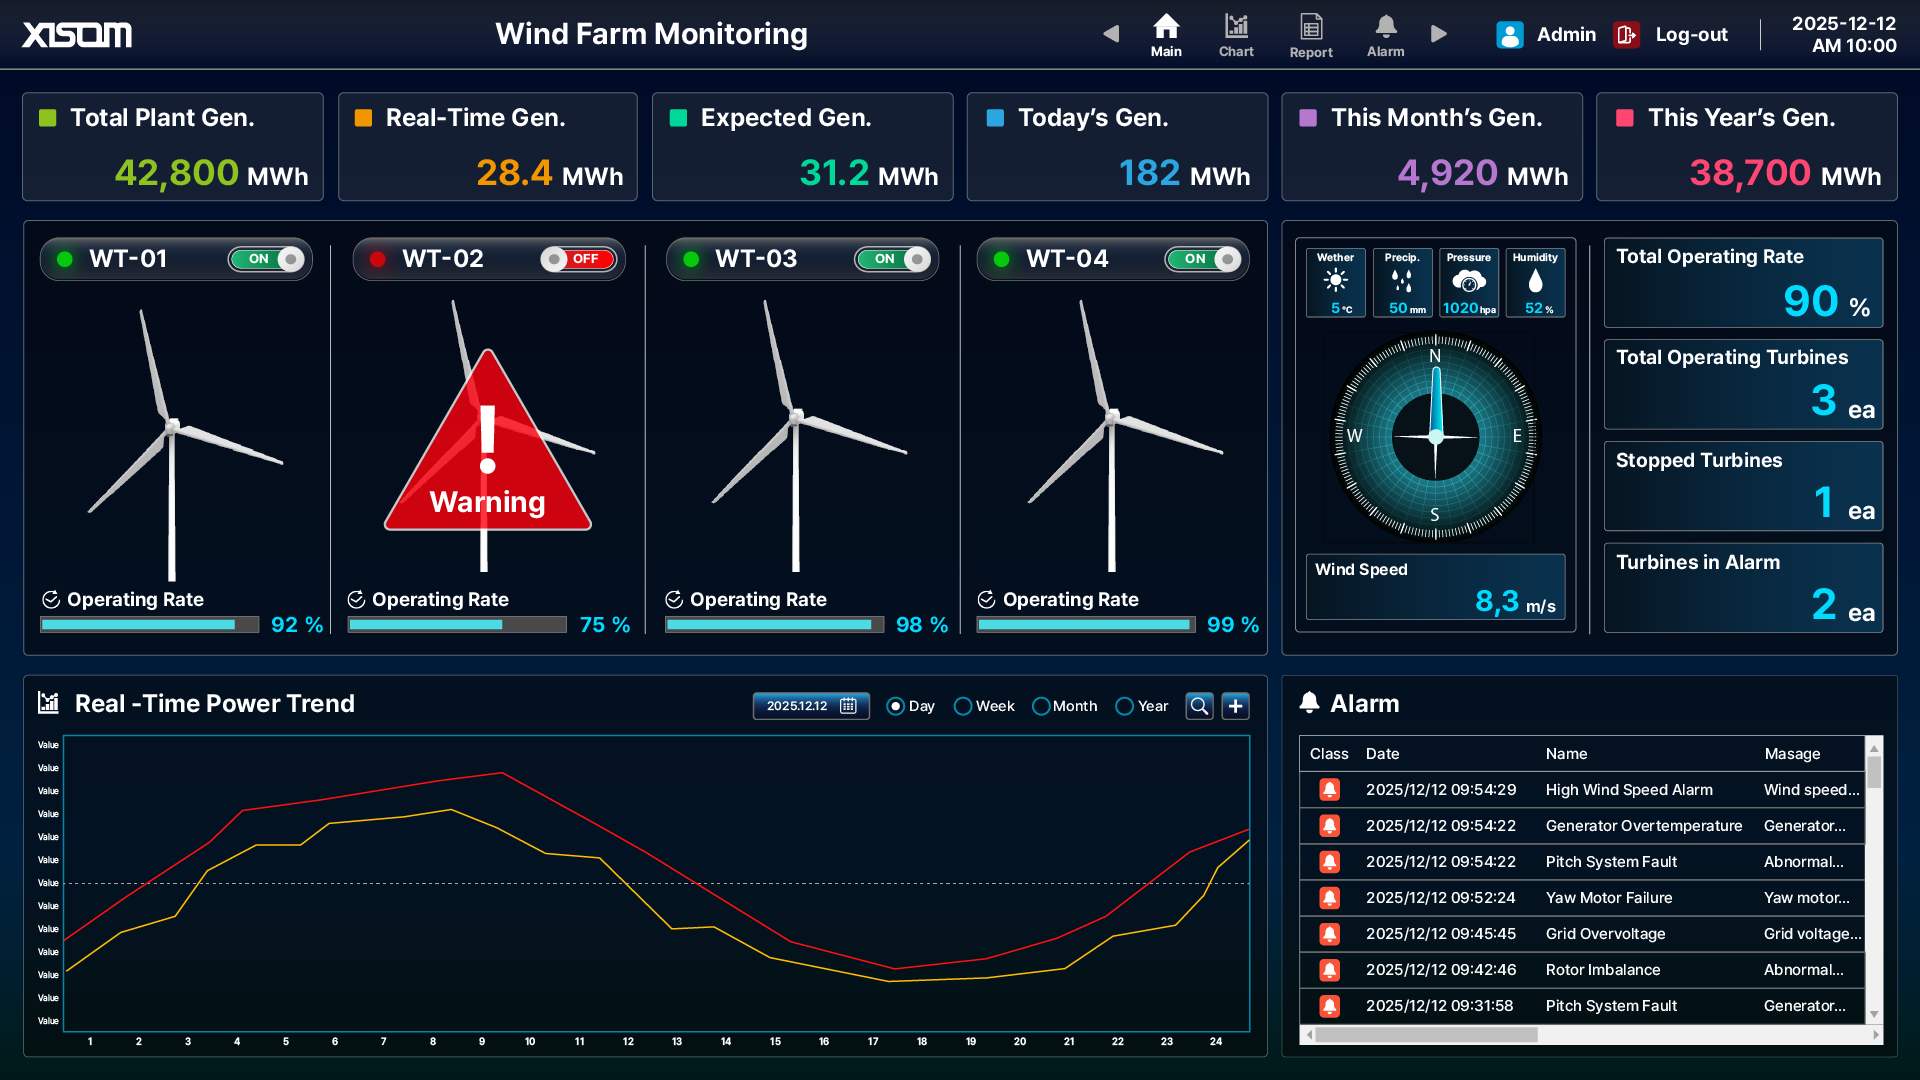This screenshot has width=1920, height=1080.
Task: Select the Week radio button
Action: 963,706
